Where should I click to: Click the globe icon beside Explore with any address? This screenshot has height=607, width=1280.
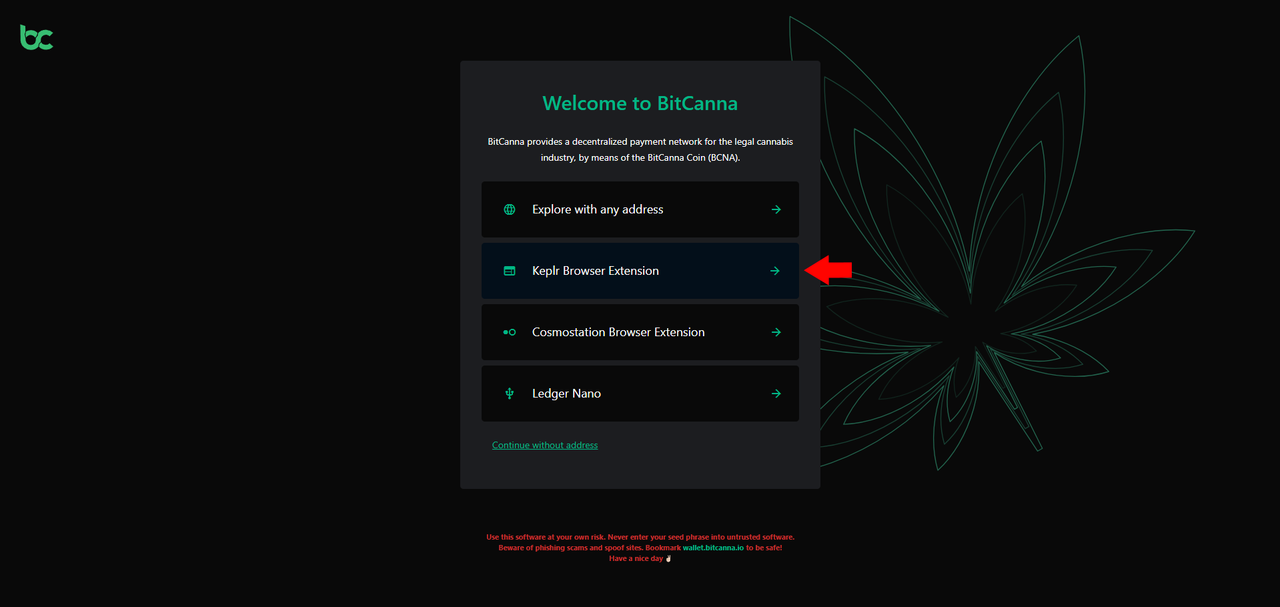[x=510, y=210]
